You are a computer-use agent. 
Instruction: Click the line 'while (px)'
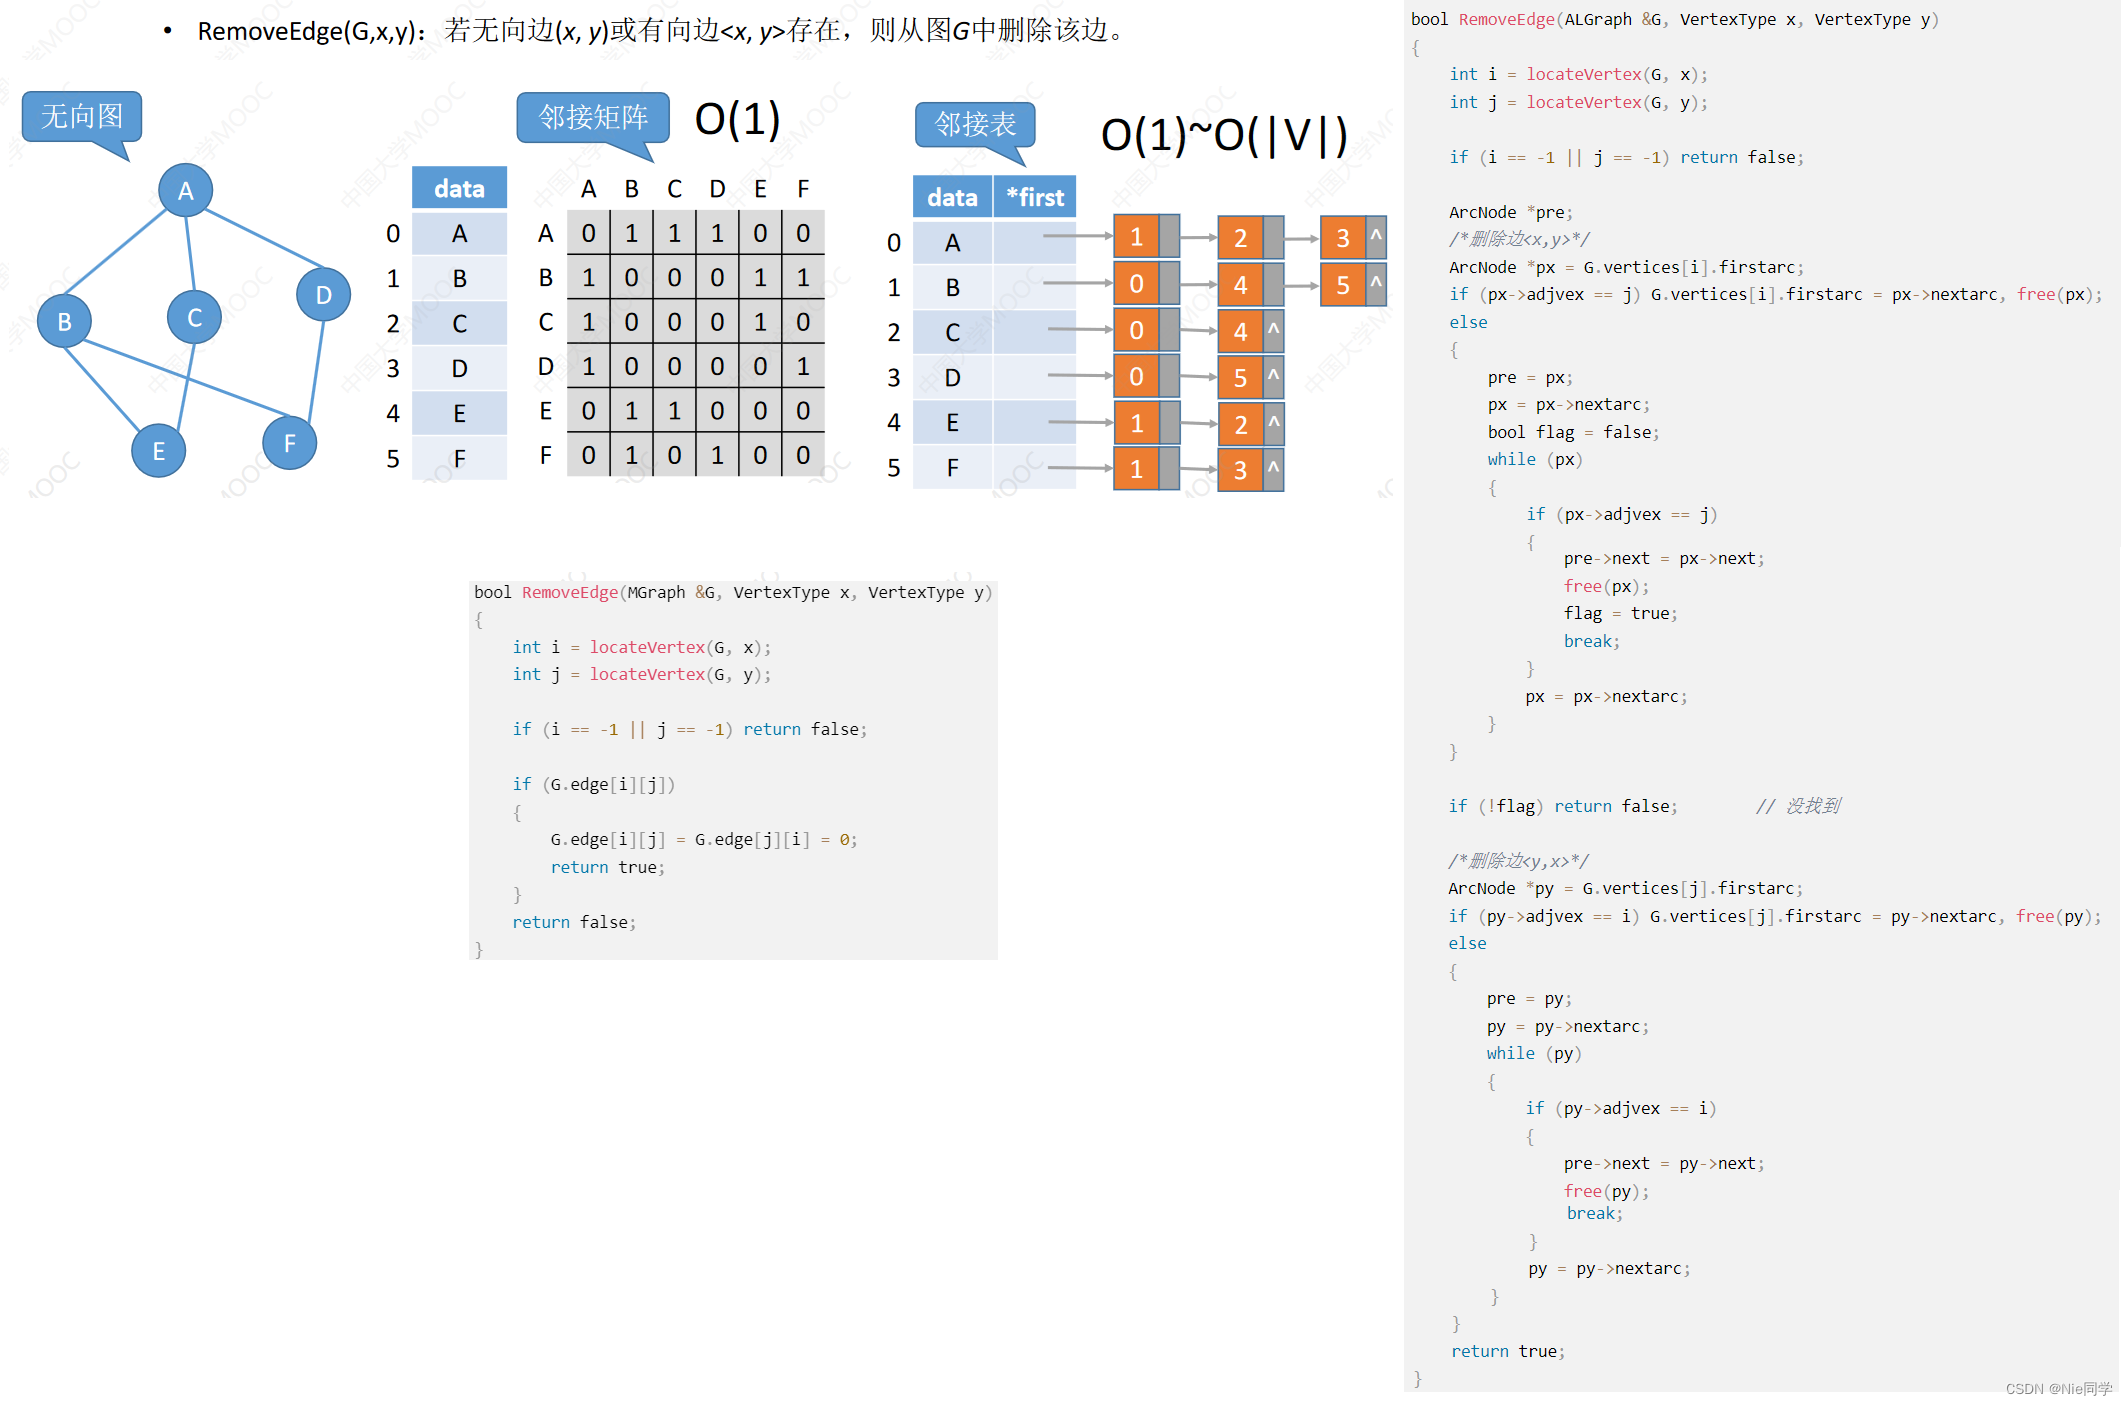click(1535, 459)
